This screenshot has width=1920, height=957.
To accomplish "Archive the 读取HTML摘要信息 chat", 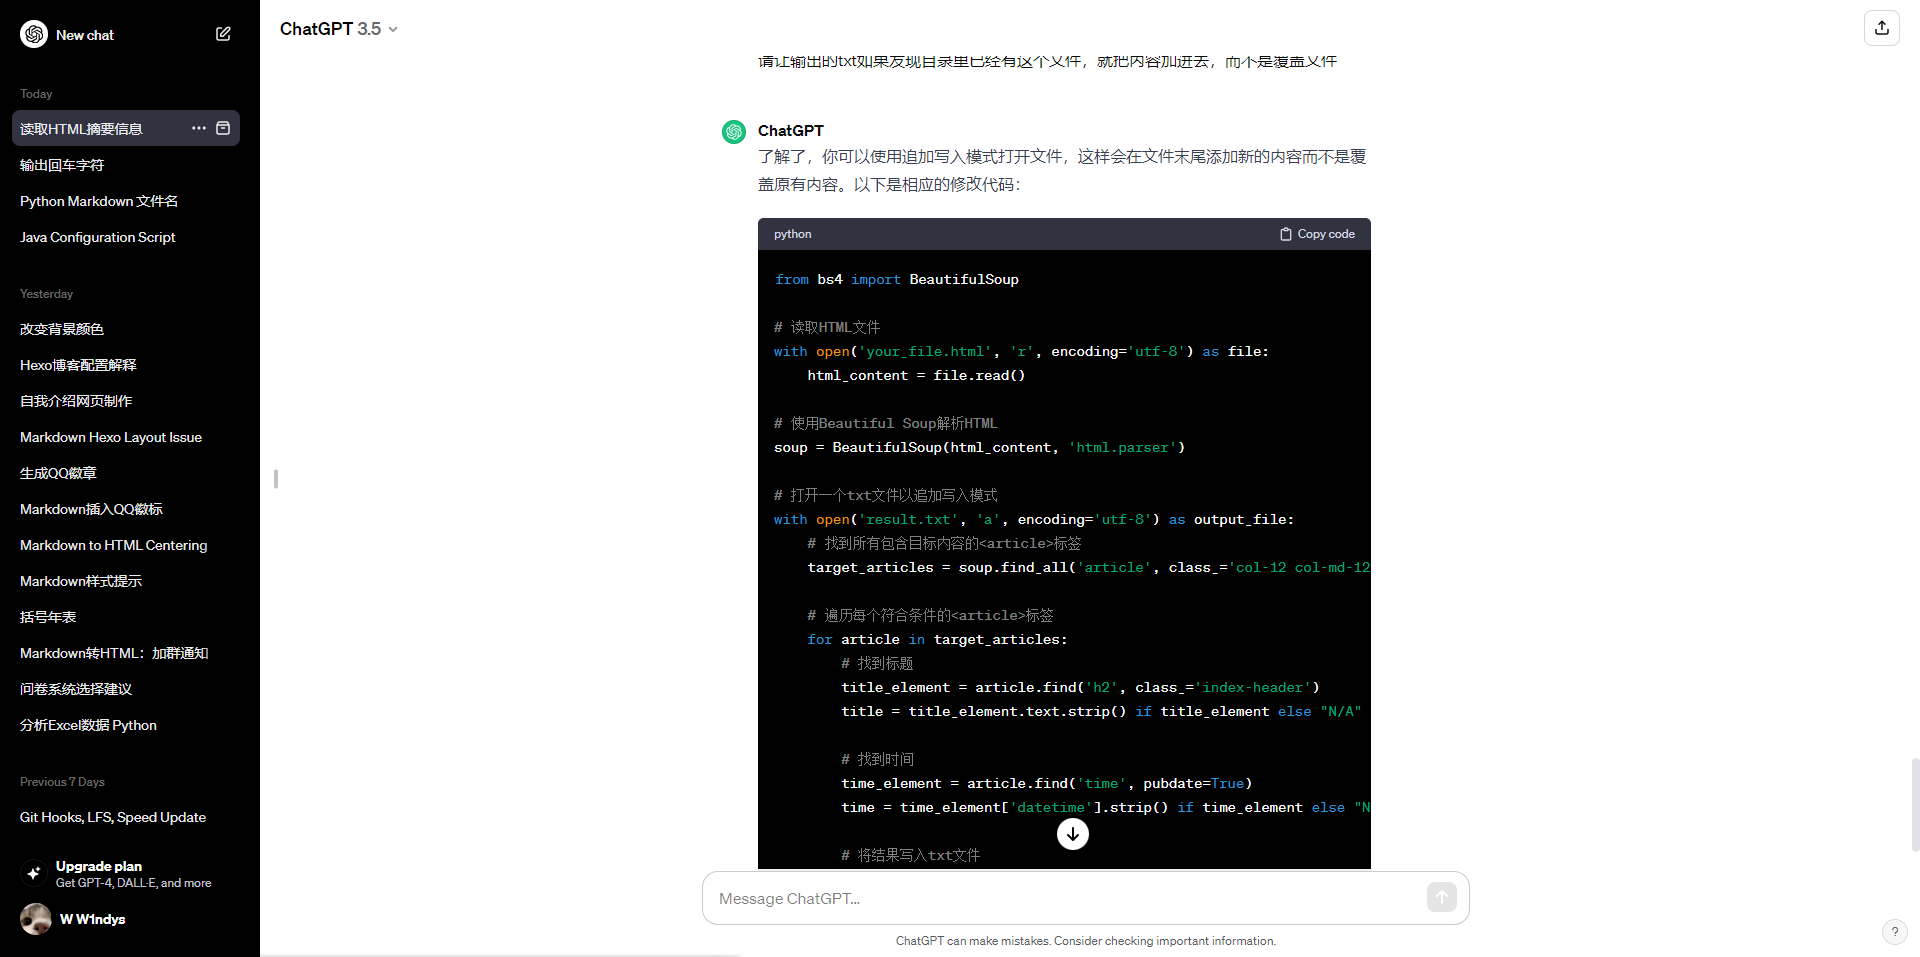I will coord(223,128).
